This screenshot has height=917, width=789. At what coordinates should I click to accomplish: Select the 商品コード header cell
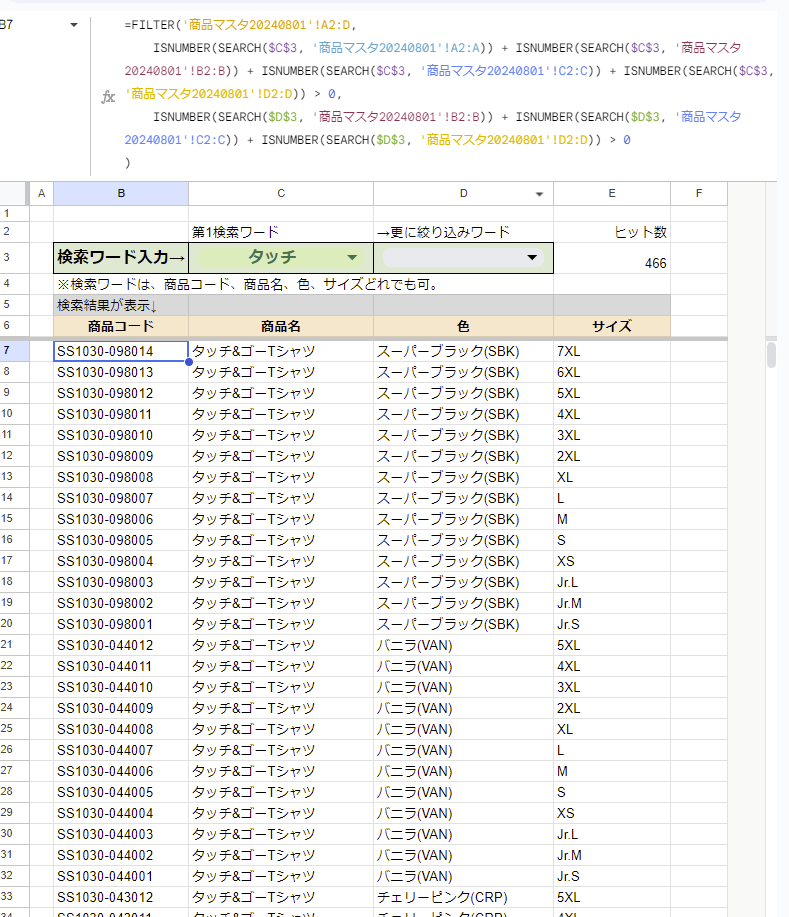click(x=120, y=326)
